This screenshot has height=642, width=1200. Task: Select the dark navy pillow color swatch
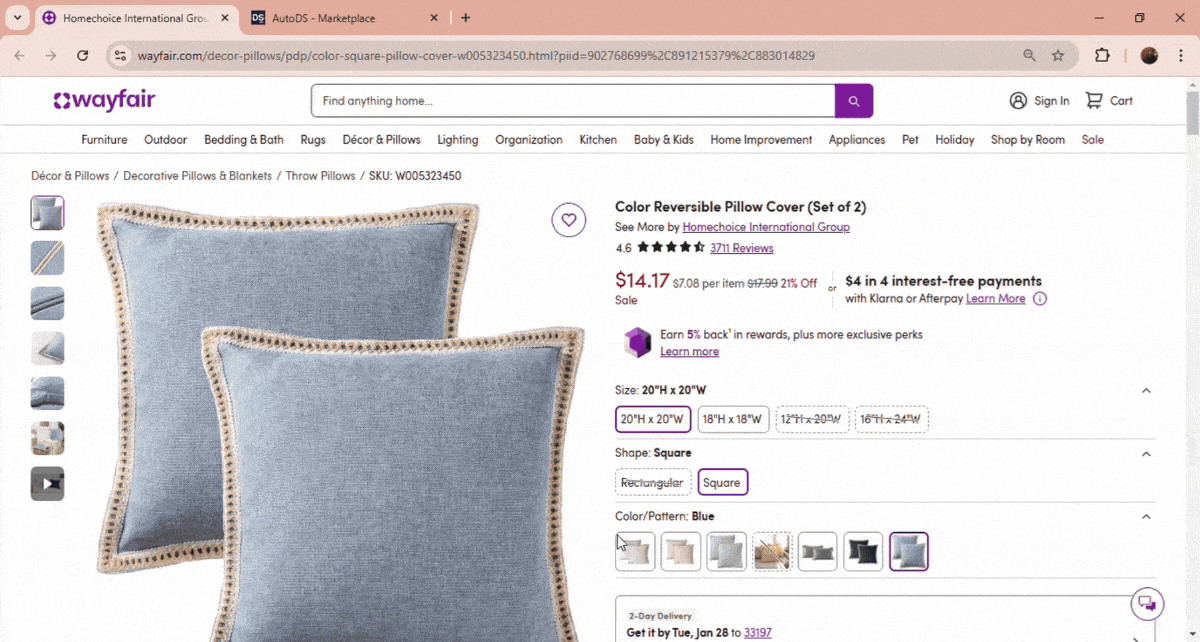point(863,551)
